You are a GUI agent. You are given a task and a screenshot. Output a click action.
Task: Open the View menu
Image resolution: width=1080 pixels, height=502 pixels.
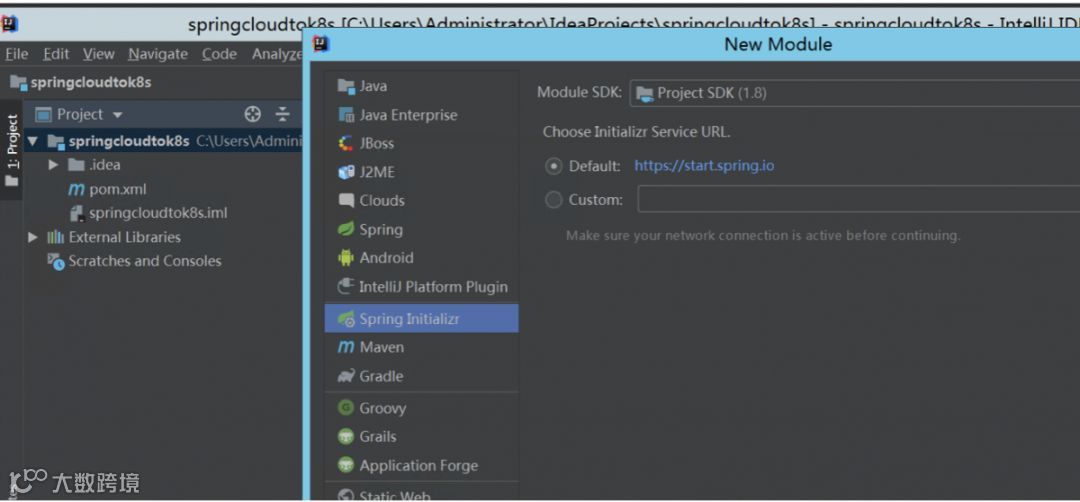(x=98, y=54)
